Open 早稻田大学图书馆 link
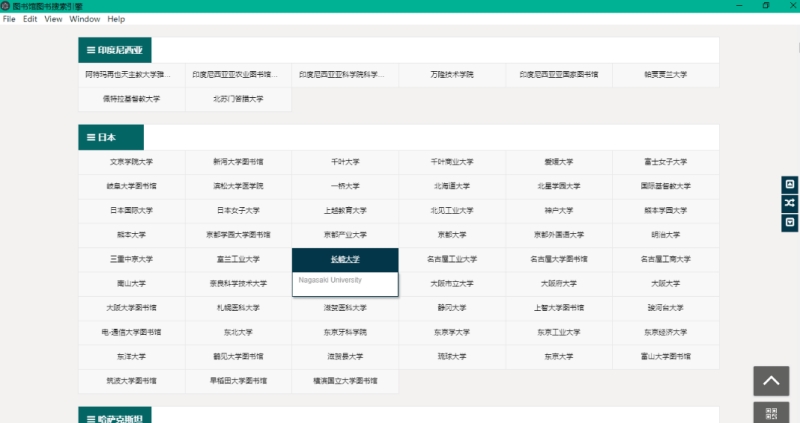The height and width of the screenshot is (423, 800). point(238,381)
